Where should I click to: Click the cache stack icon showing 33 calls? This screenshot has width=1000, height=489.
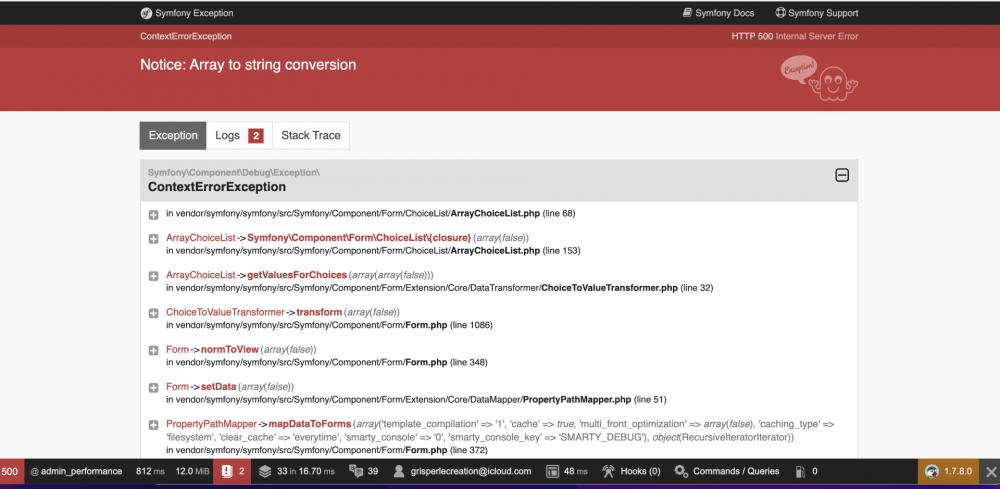(265, 471)
